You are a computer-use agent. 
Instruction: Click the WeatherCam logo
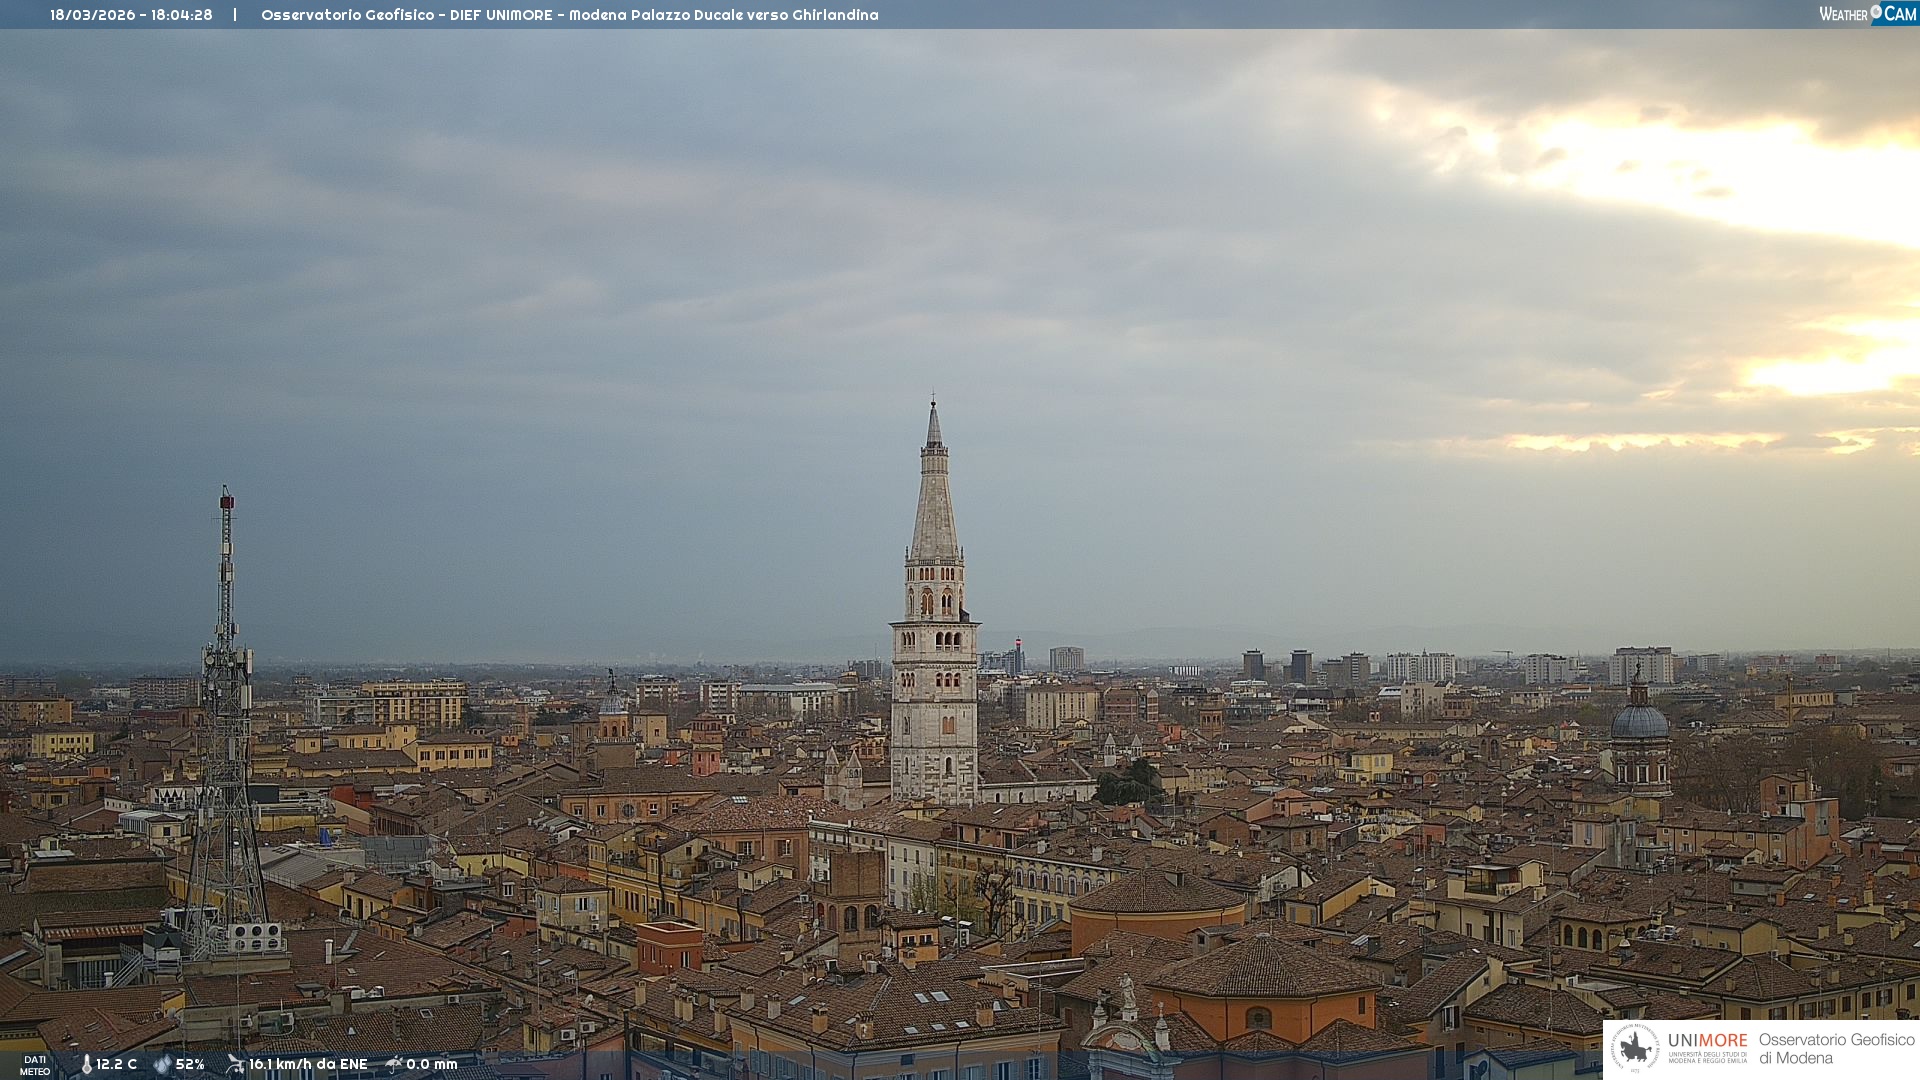[1867, 14]
